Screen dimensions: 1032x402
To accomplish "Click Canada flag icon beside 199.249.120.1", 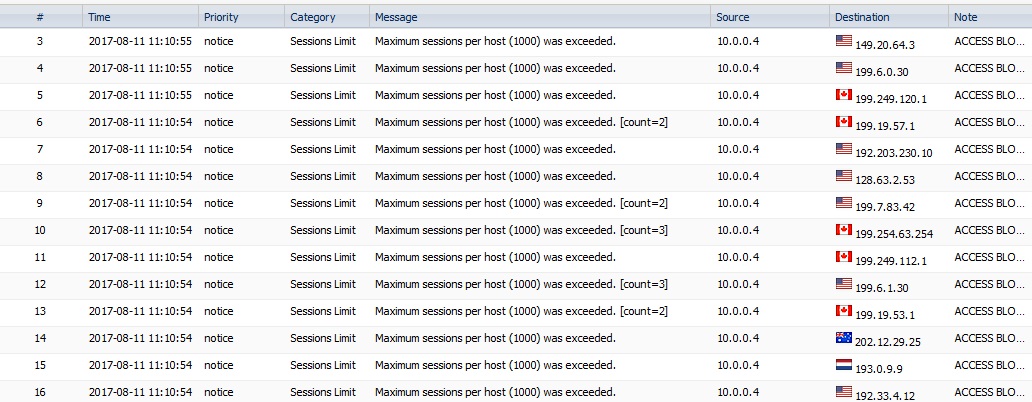I will [843, 95].
